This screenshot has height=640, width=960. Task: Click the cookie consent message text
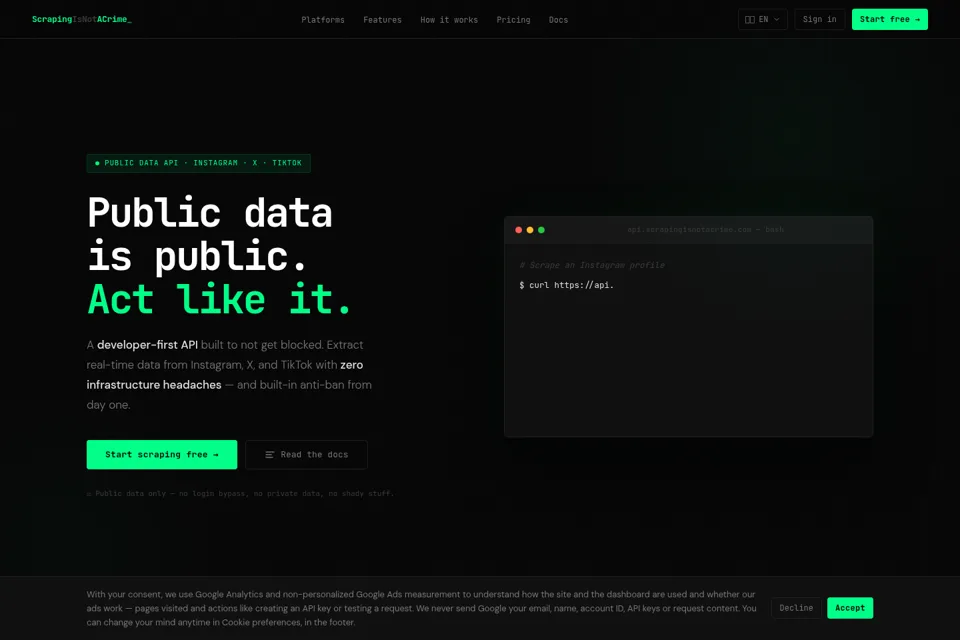[421, 608]
